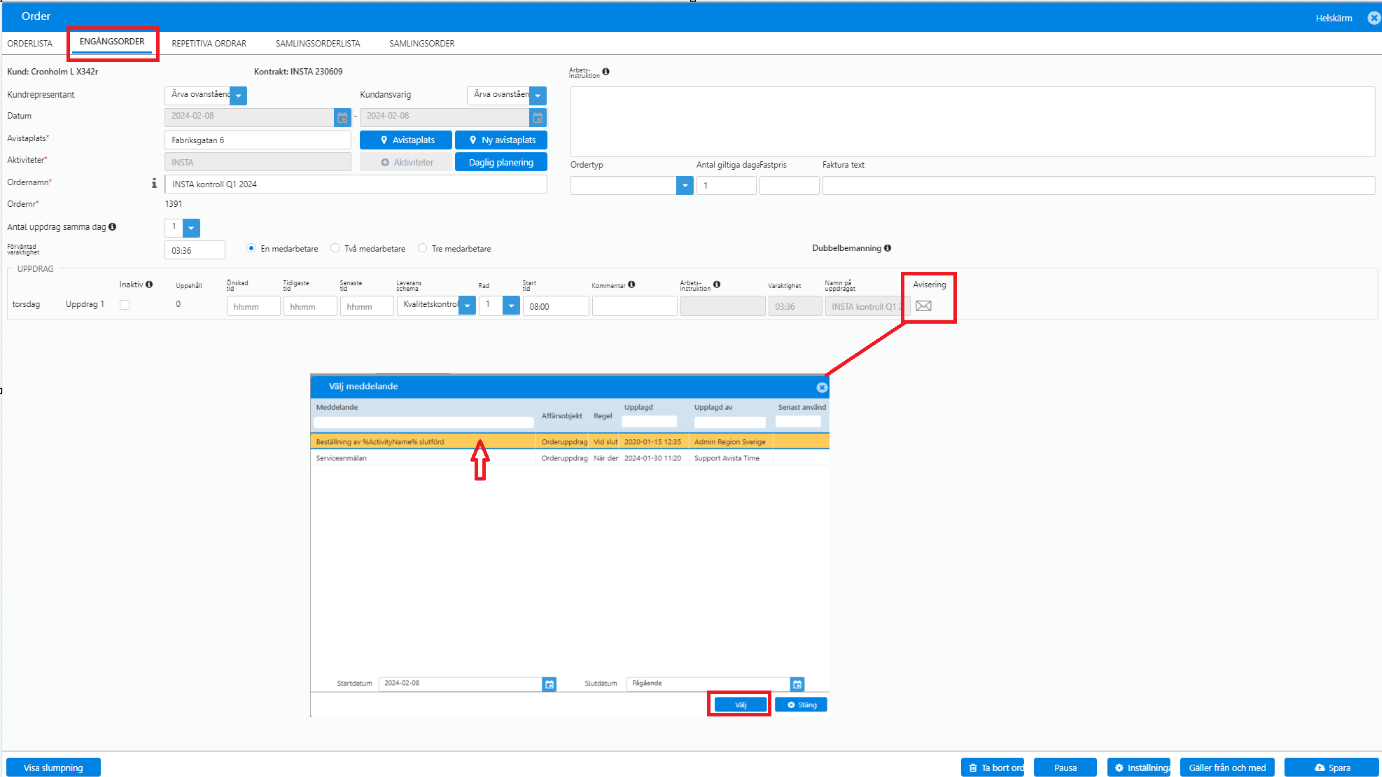Close the Välj meddelande dialog with X
The image size is (1382, 777).
(x=822, y=387)
